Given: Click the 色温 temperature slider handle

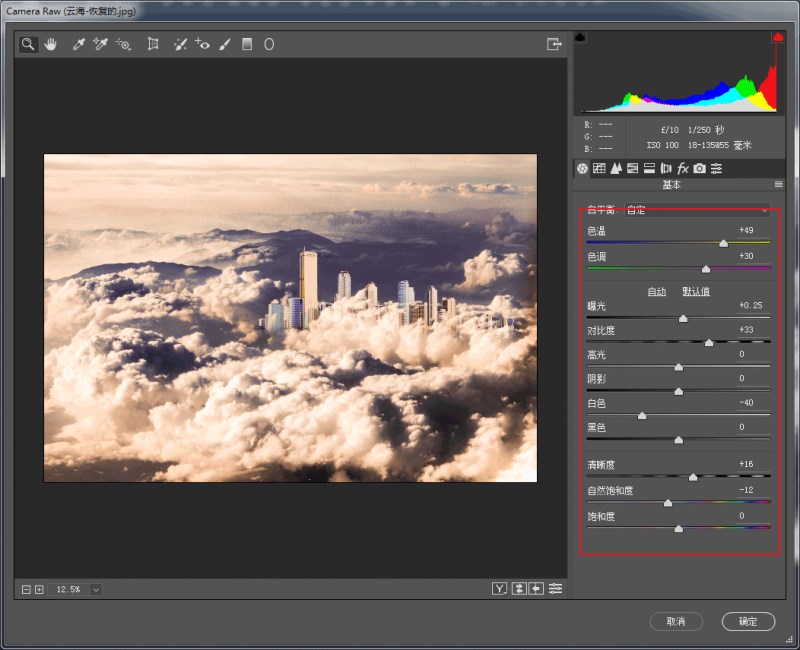Looking at the screenshot, I should (x=723, y=243).
